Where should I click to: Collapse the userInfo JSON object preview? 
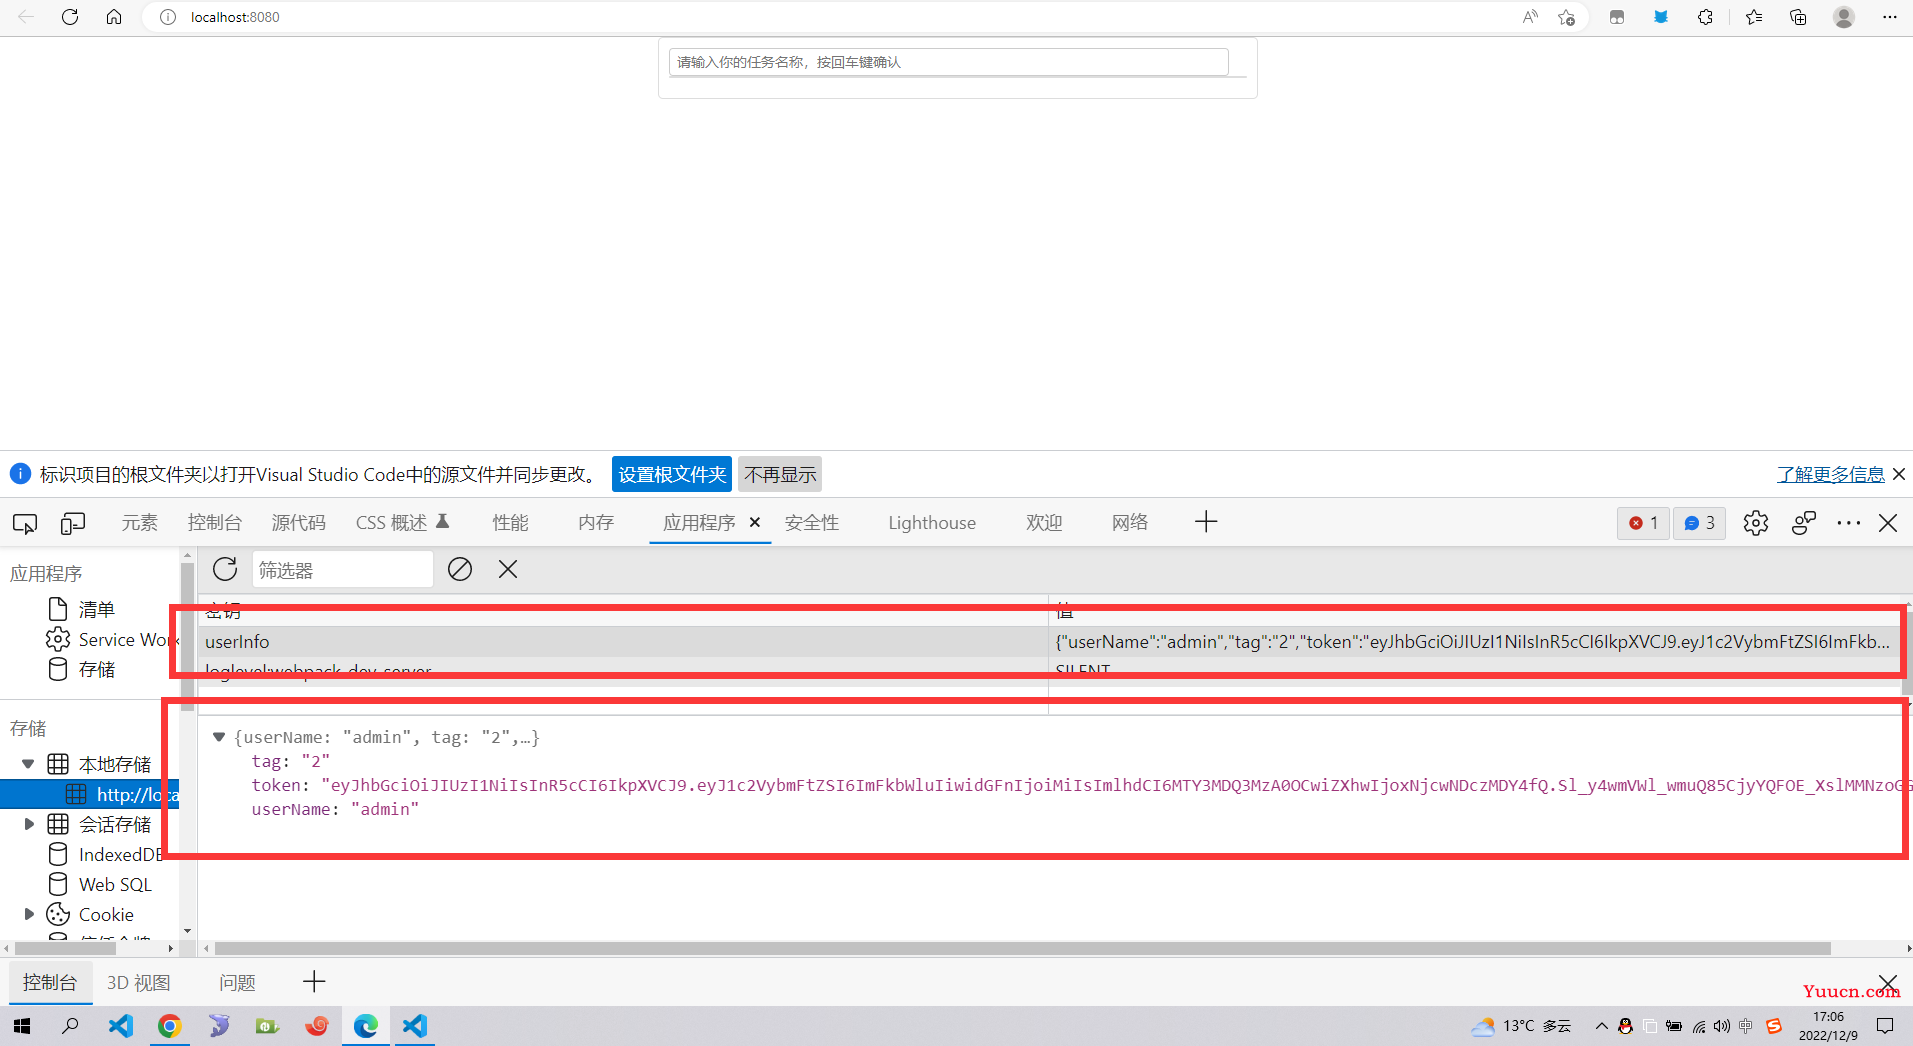point(218,737)
